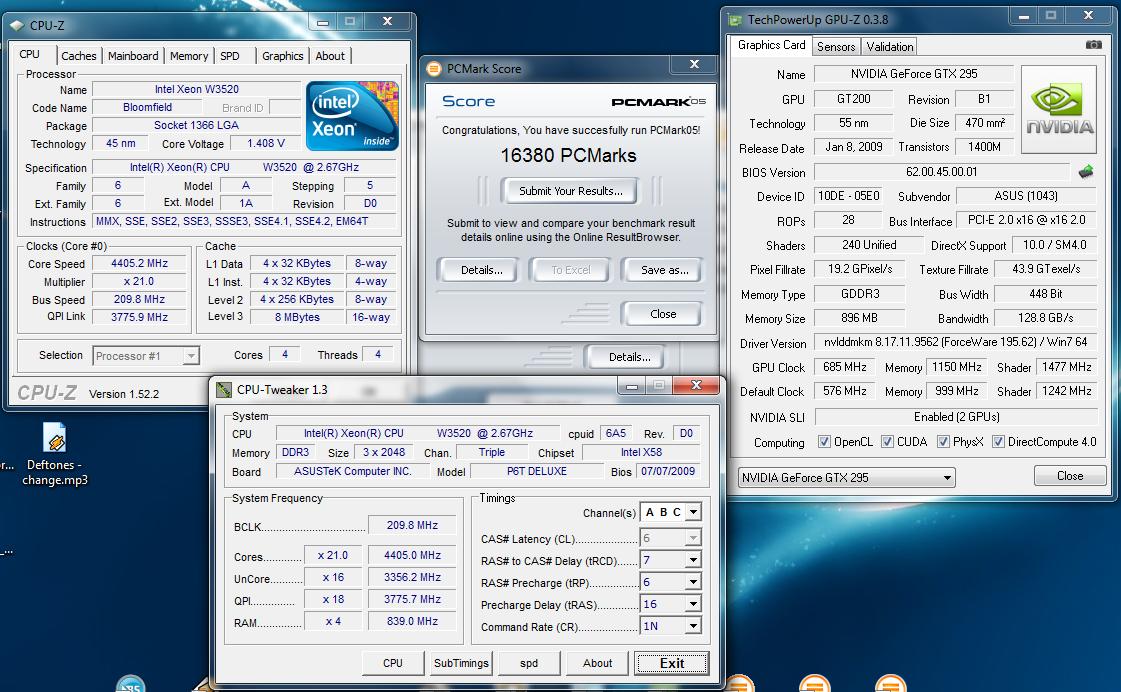Click the P6T DELUXE model field in CPU-Tweaker
This screenshot has width=1121, height=692.
537,471
